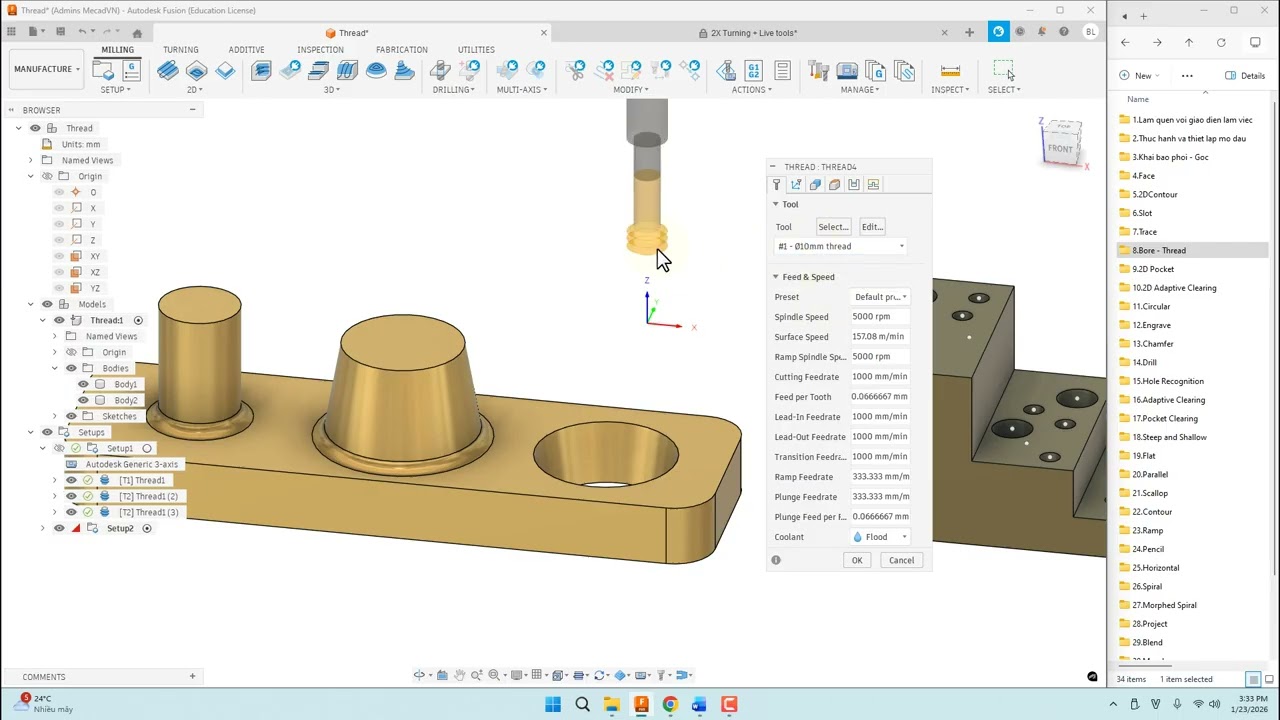Image resolution: width=1280 pixels, height=720 pixels.
Task: Switch to the FABRICATION ribbon tab
Action: tap(402, 49)
